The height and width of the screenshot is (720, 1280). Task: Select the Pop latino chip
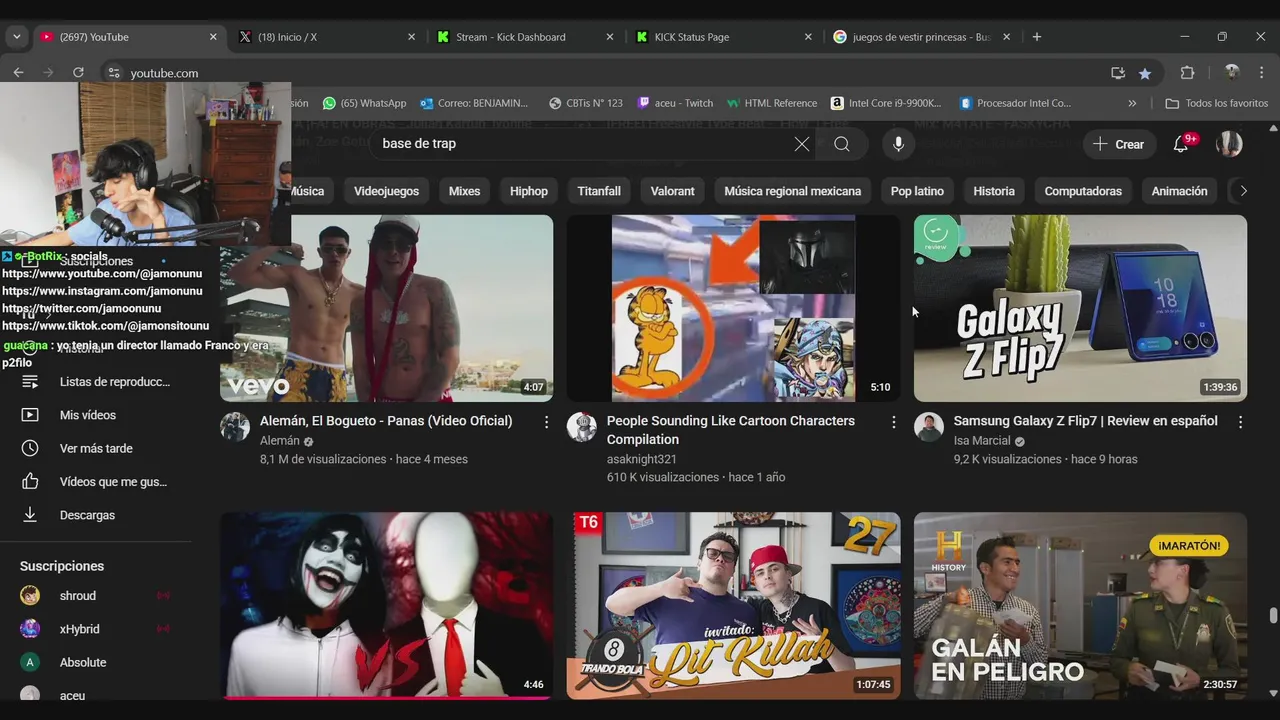click(x=917, y=191)
